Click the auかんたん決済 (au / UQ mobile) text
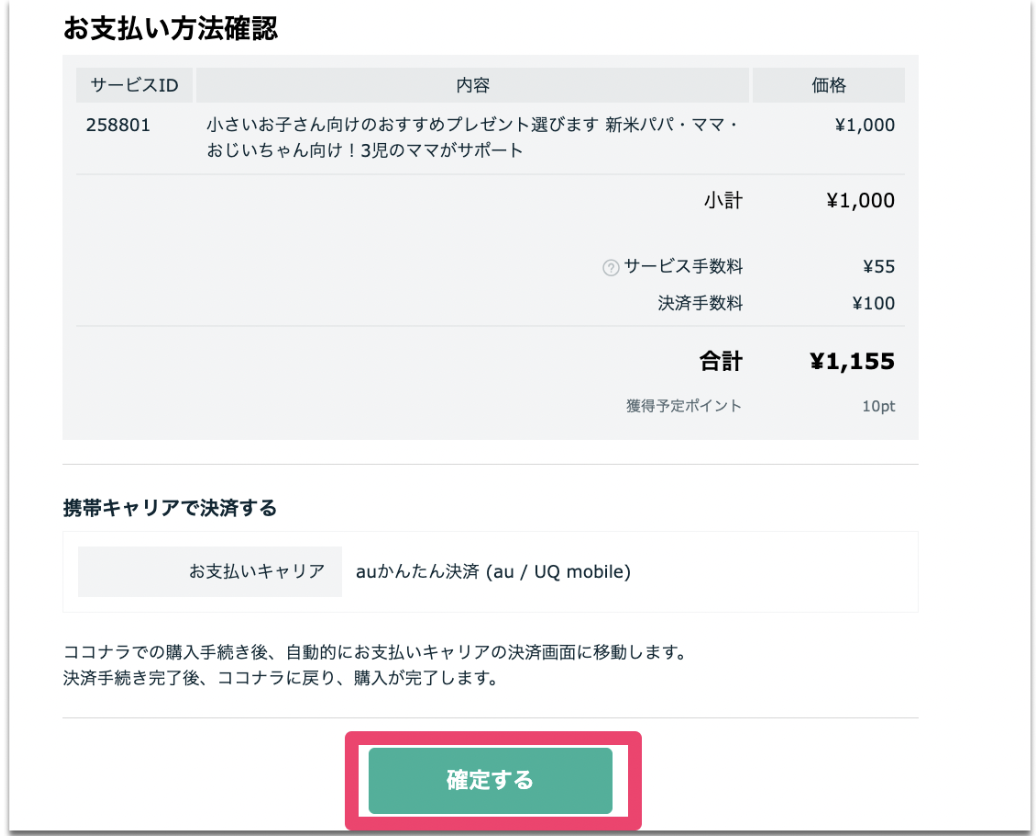 (493, 572)
